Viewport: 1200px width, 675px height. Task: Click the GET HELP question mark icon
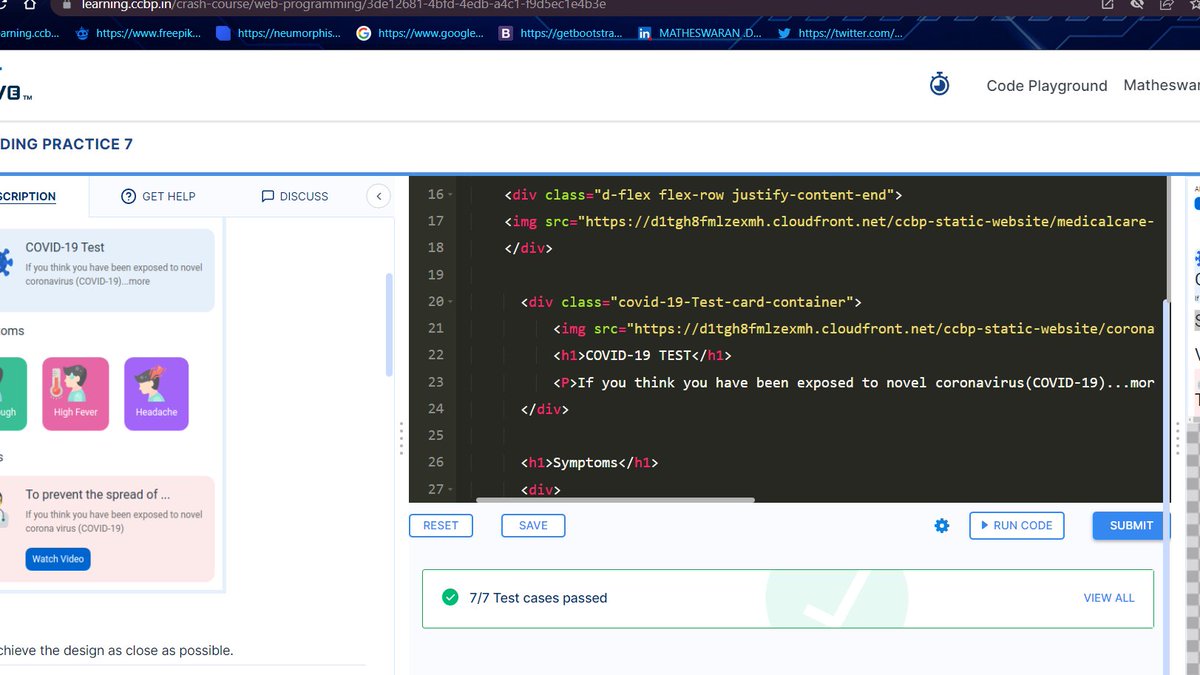(127, 196)
